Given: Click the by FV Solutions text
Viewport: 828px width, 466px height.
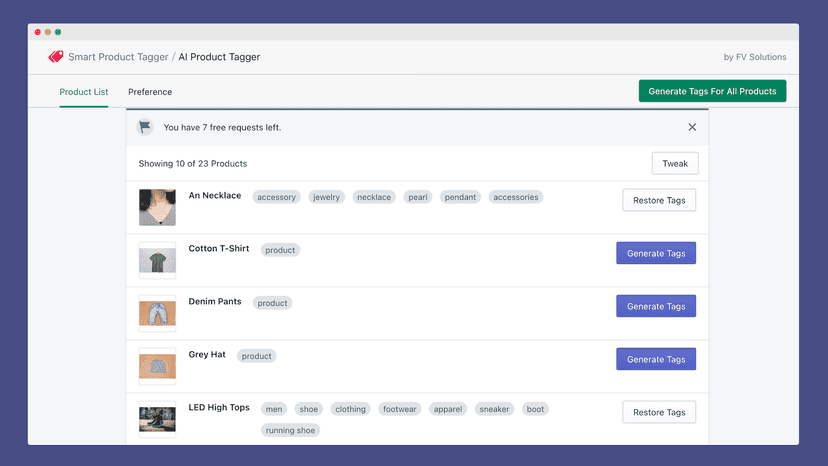Looking at the screenshot, I should pyautogui.click(x=755, y=57).
